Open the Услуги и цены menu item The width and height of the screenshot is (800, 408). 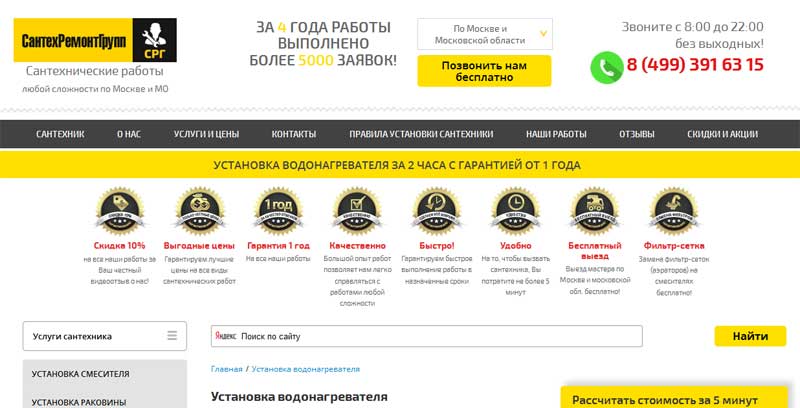(206, 134)
